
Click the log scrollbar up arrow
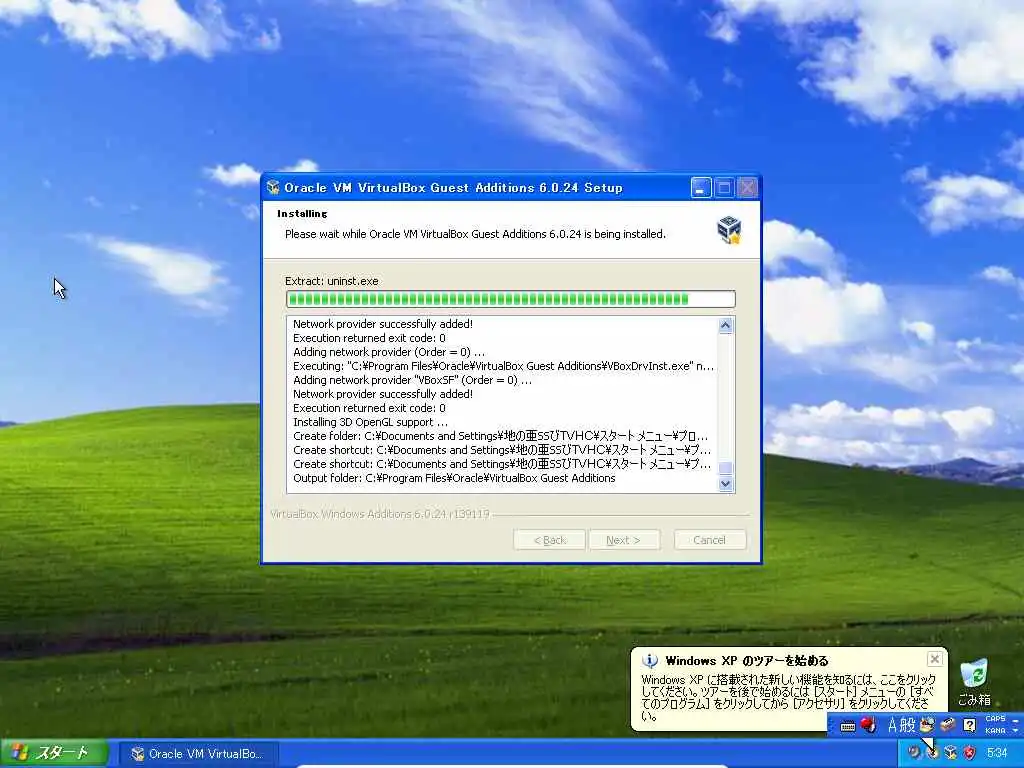click(x=726, y=325)
